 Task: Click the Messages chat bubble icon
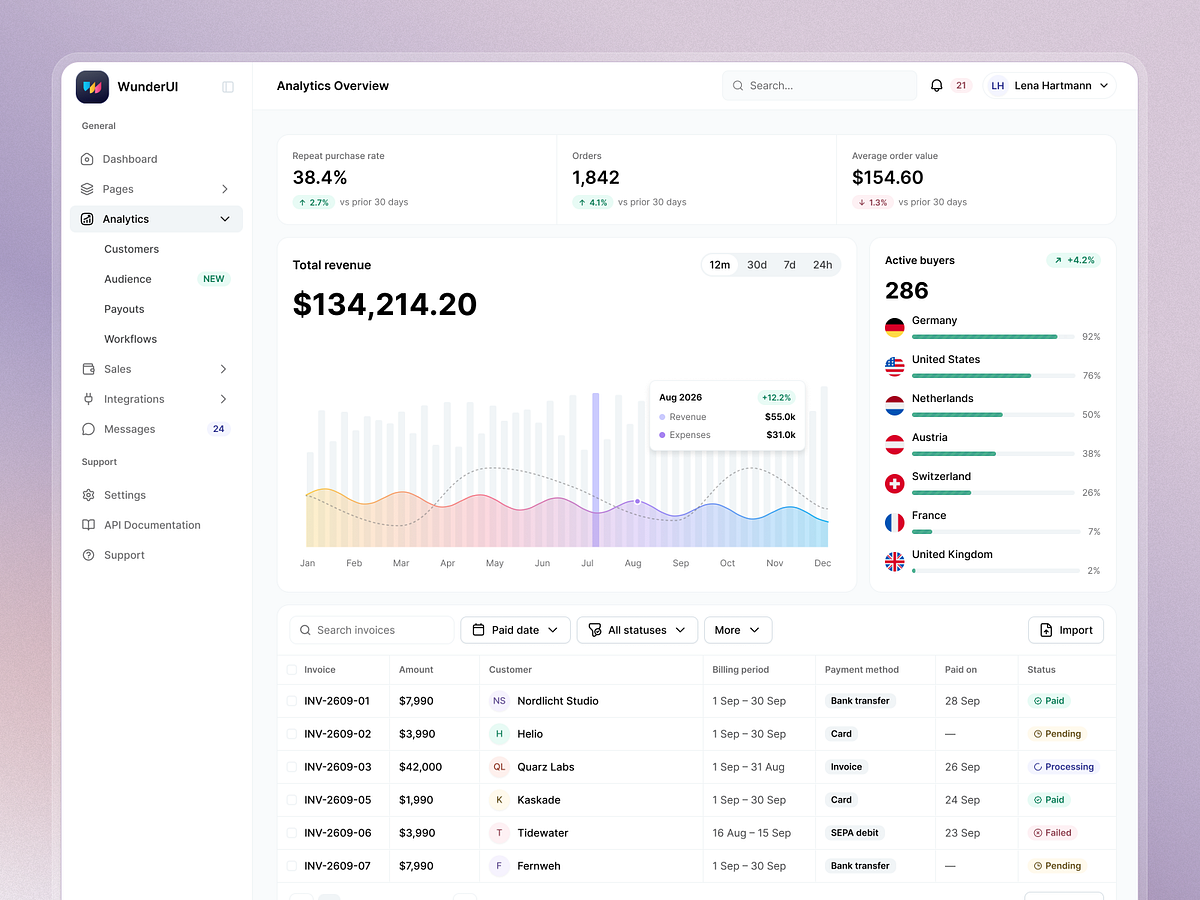click(x=88, y=429)
